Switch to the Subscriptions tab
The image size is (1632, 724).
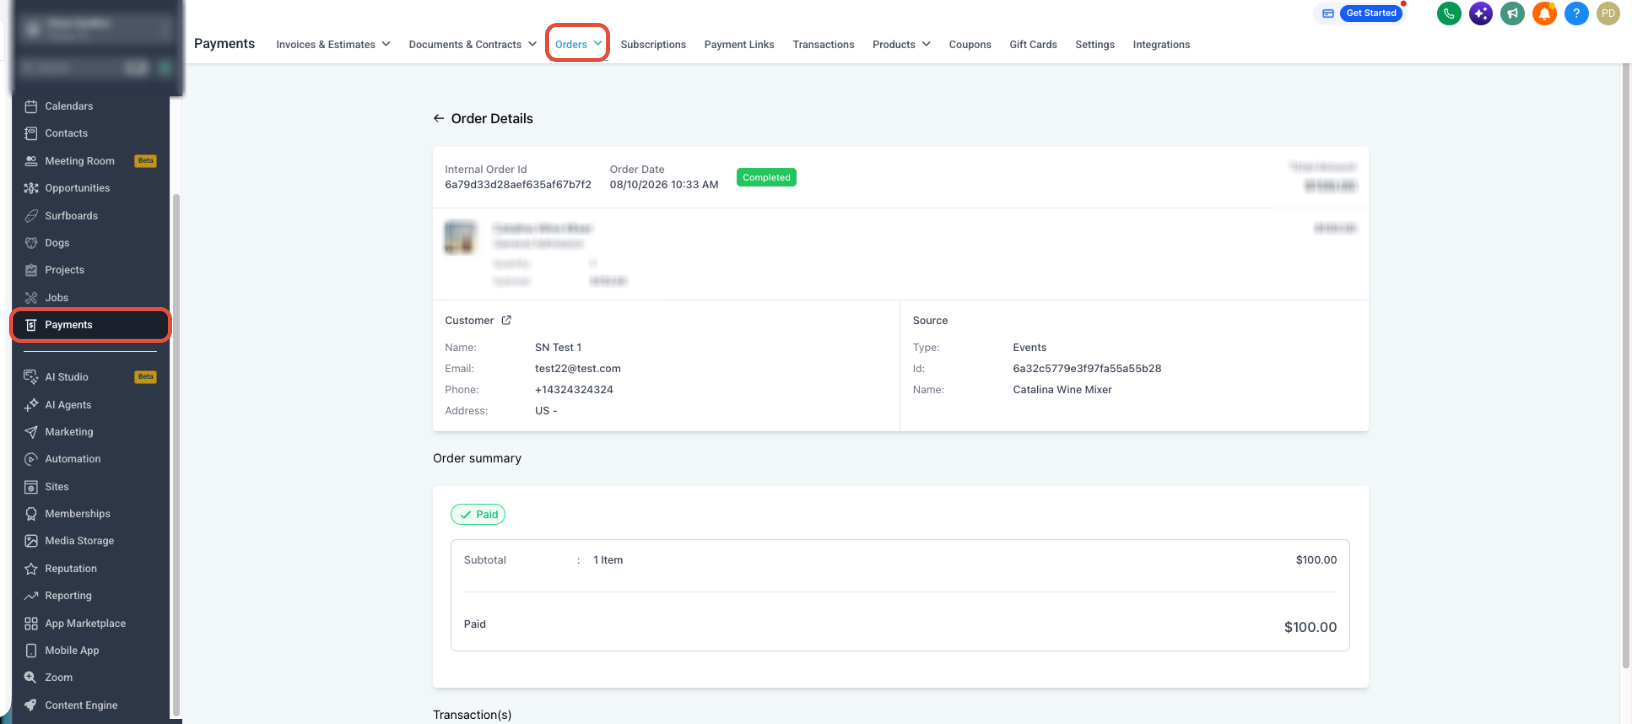click(653, 44)
